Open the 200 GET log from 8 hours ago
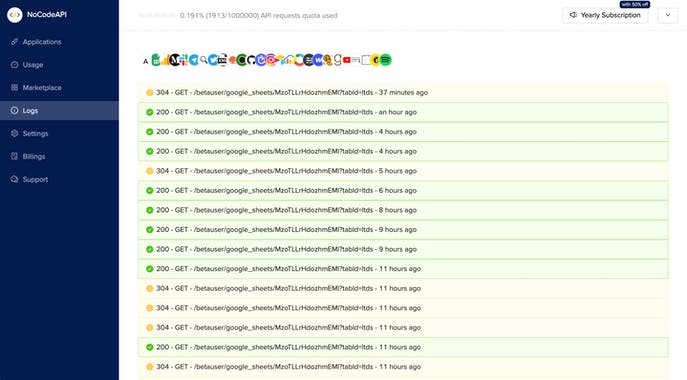 coord(403,210)
